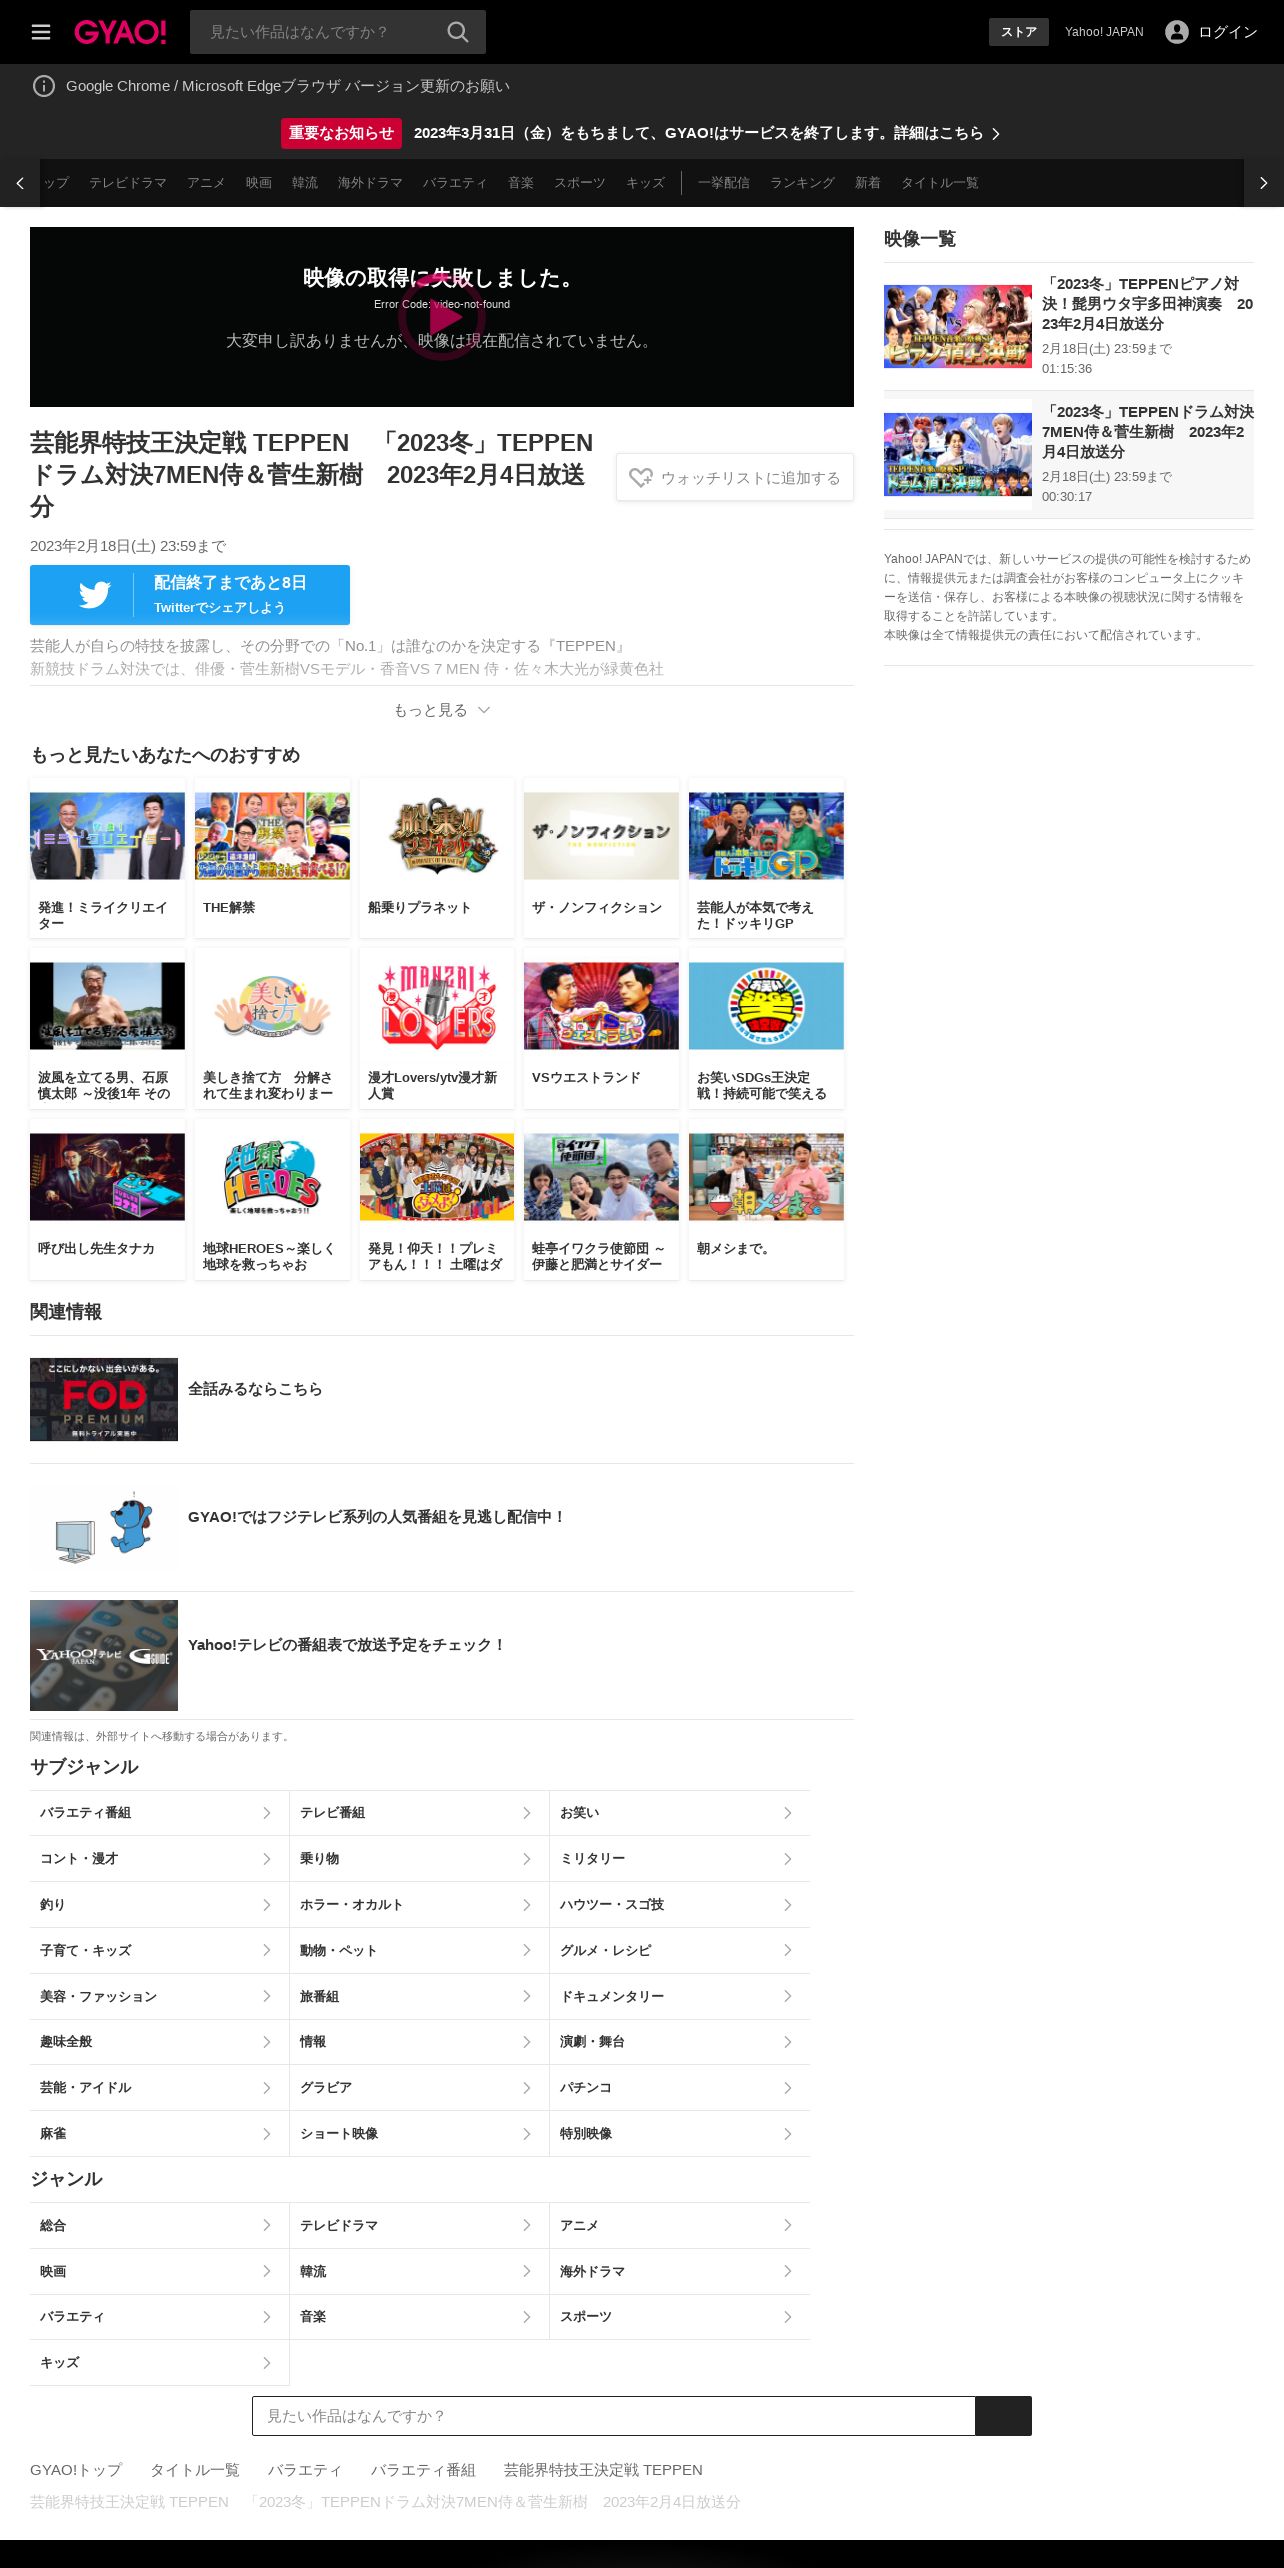
Task: Open コント・漫才 subgenre row
Action: coord(159,1859)
